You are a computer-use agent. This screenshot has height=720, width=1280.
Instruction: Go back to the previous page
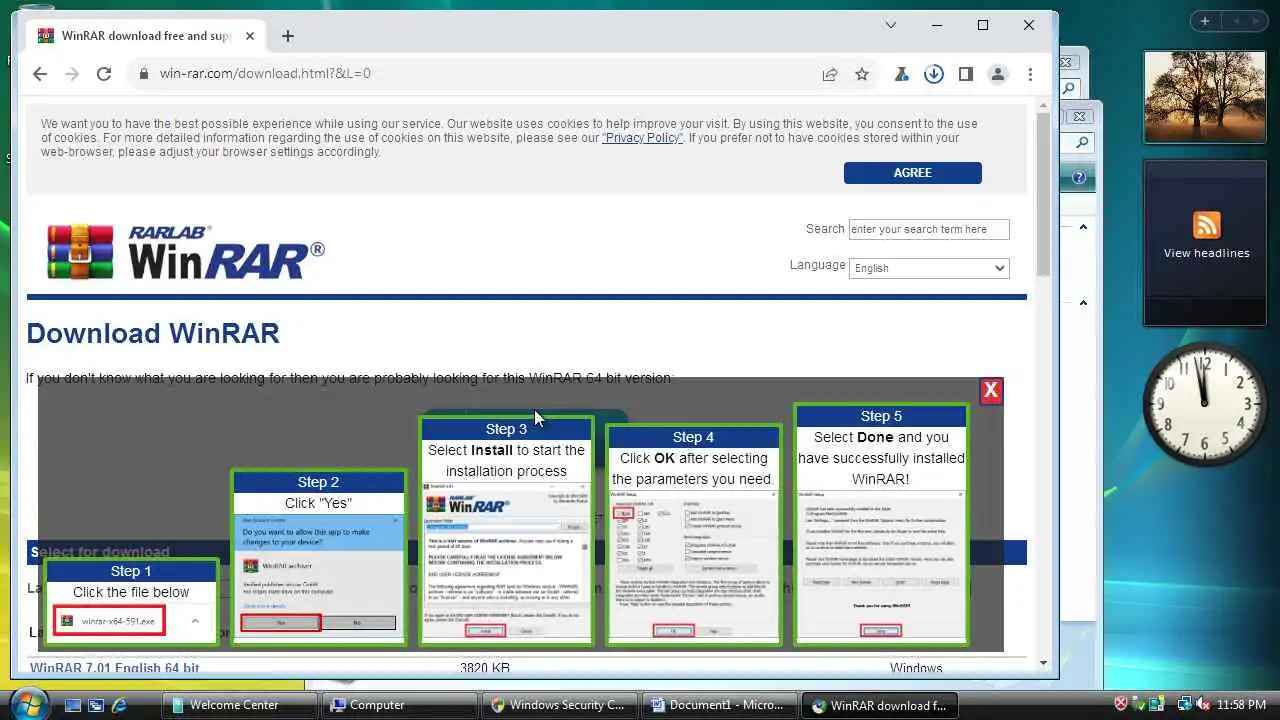click(x=40, y=74)
